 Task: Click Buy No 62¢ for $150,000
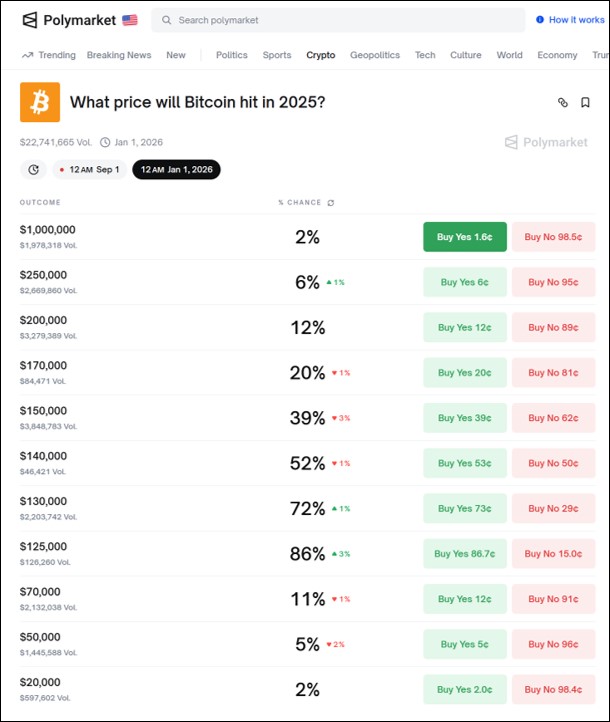(x=553, y=418)
